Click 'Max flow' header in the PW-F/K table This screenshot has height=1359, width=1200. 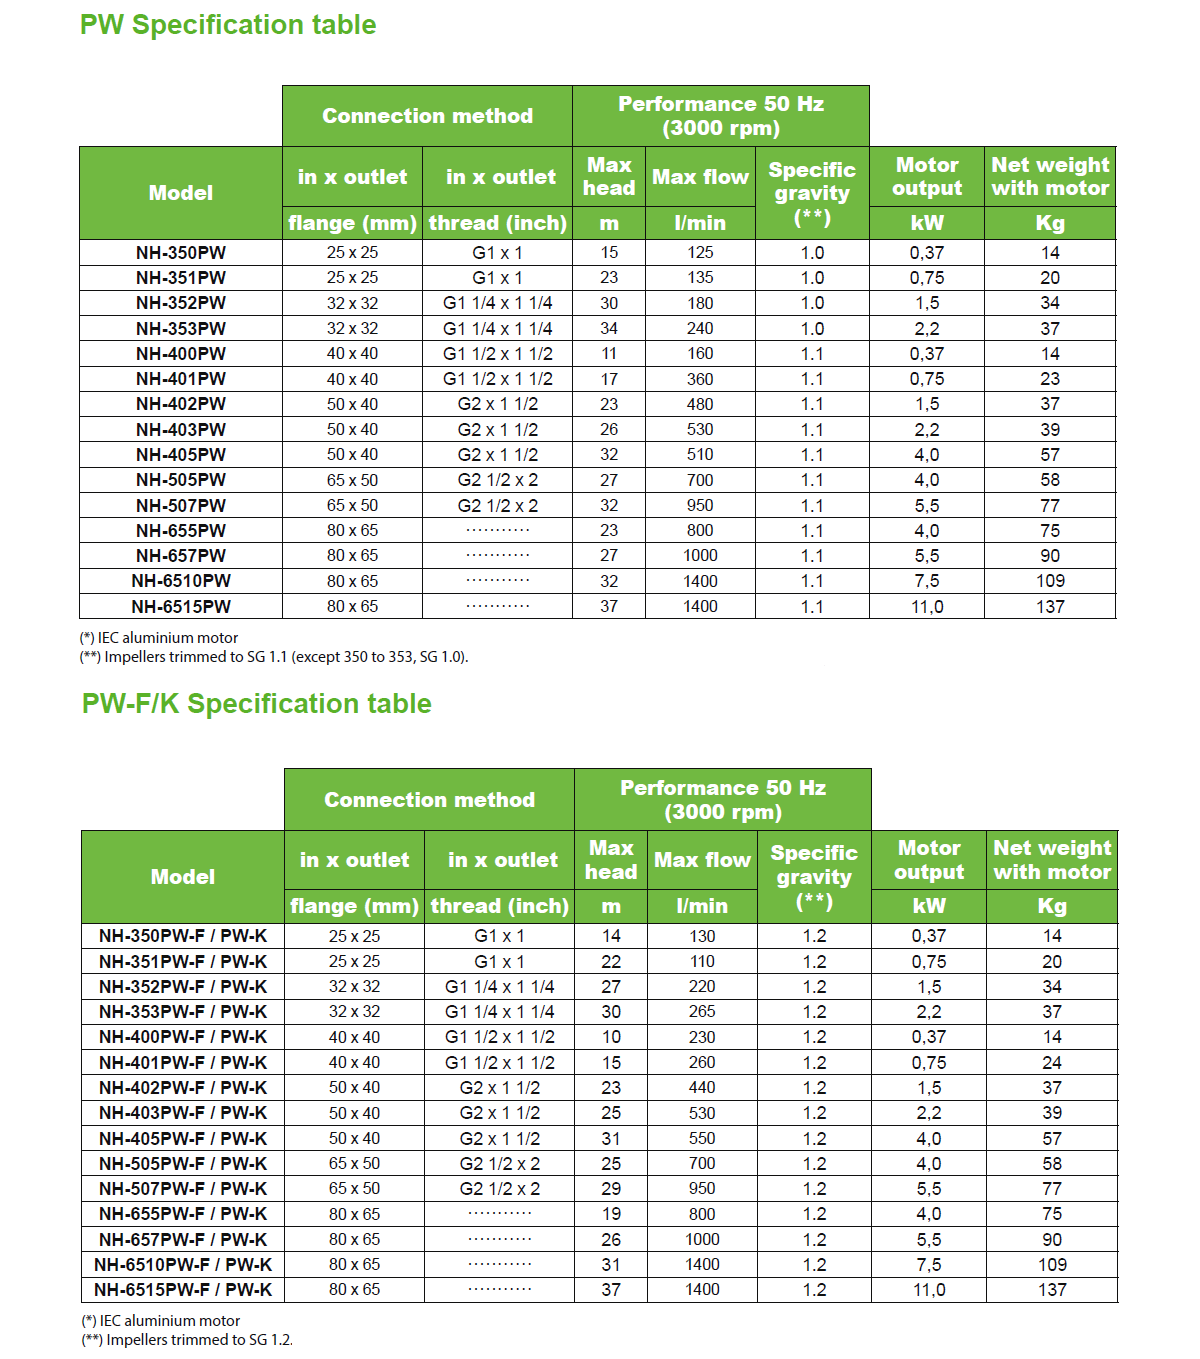click(x=702, y=860)
